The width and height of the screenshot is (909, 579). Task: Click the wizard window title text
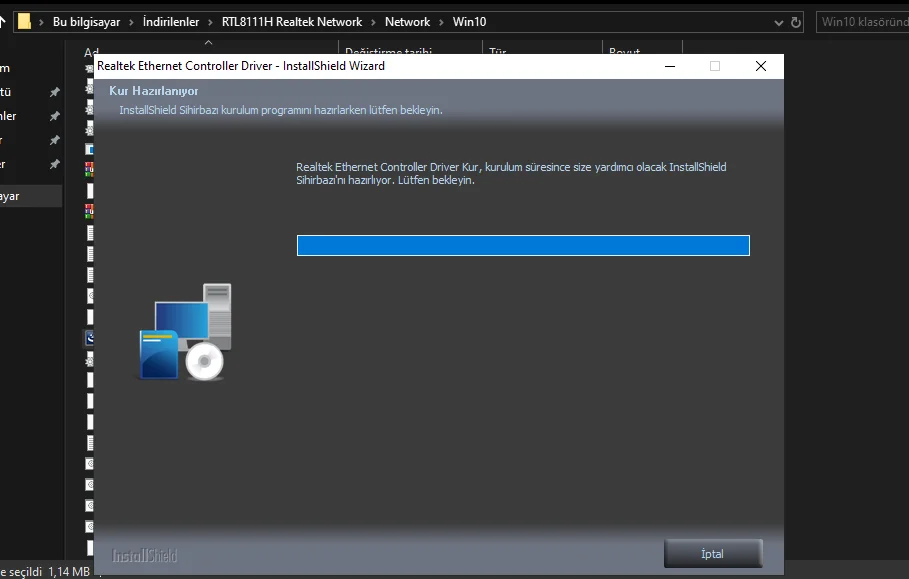click(241, 66)
